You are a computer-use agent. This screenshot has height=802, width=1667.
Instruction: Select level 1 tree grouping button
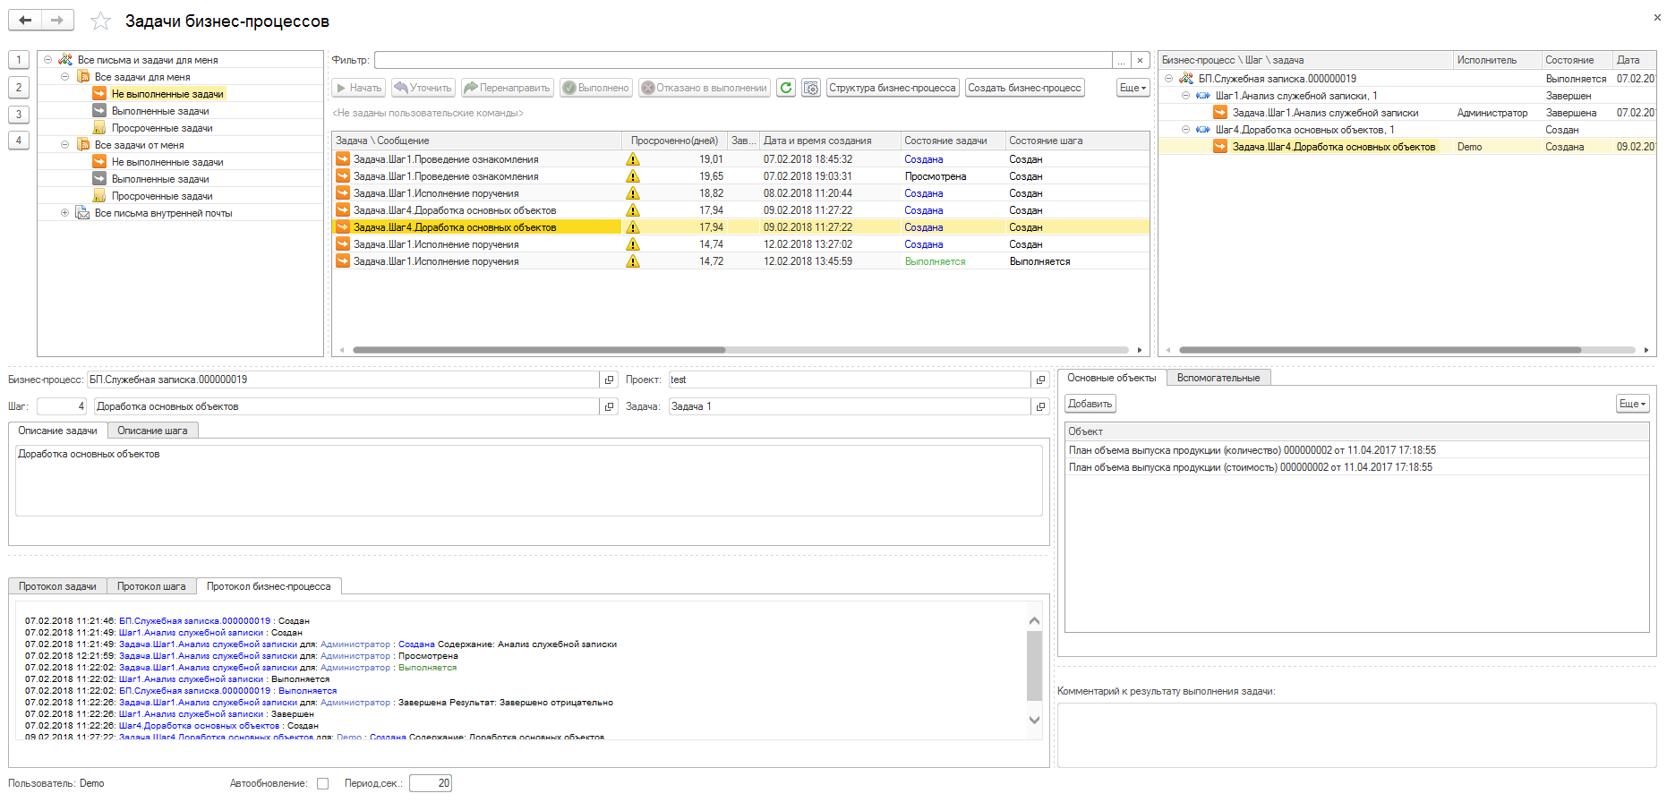18,60
